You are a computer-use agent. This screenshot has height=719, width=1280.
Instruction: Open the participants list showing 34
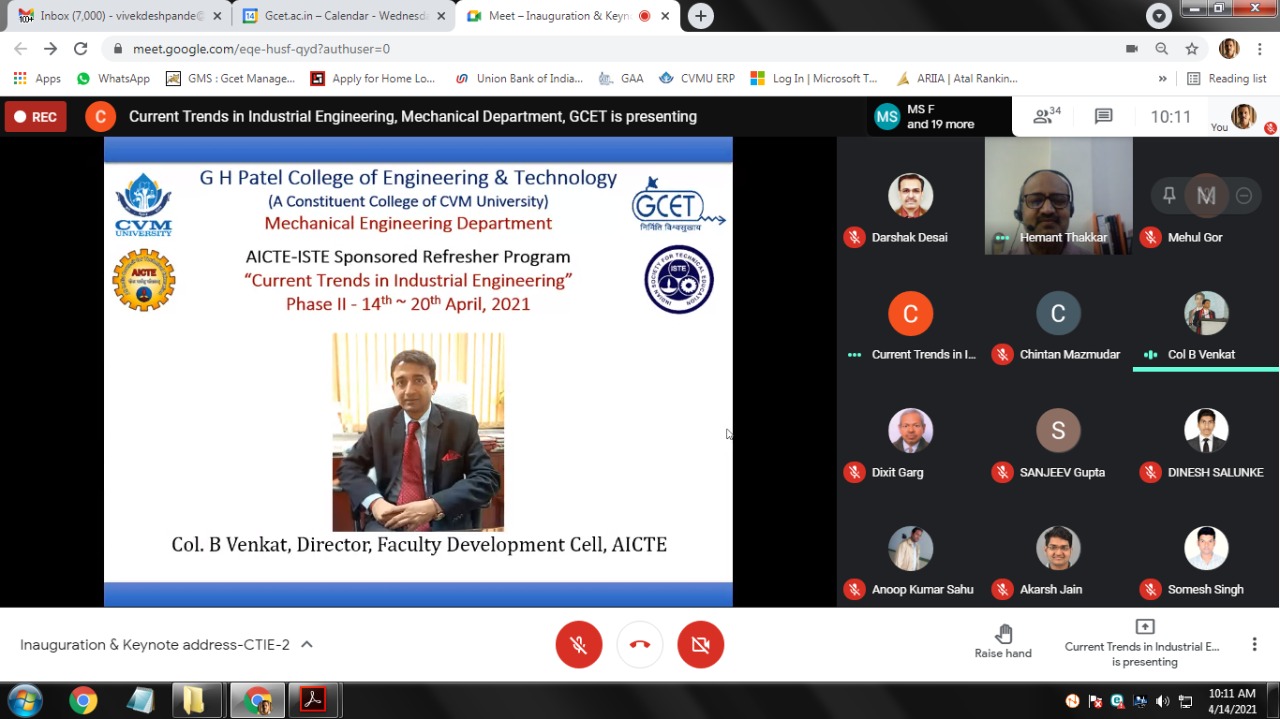point(1047,116)
